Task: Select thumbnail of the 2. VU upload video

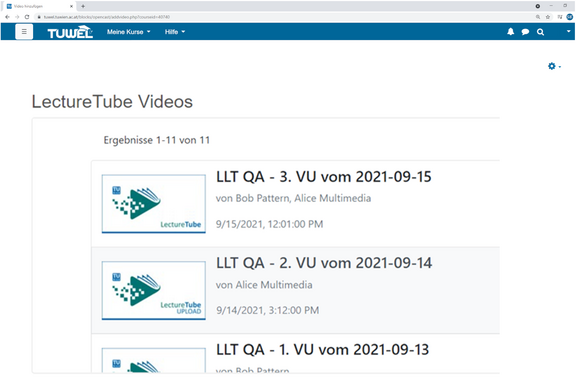Action: tap(154, 290)
